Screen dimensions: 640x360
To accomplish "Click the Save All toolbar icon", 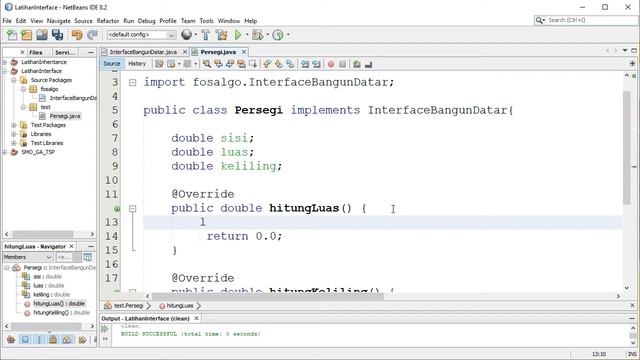I will point(57,35).
